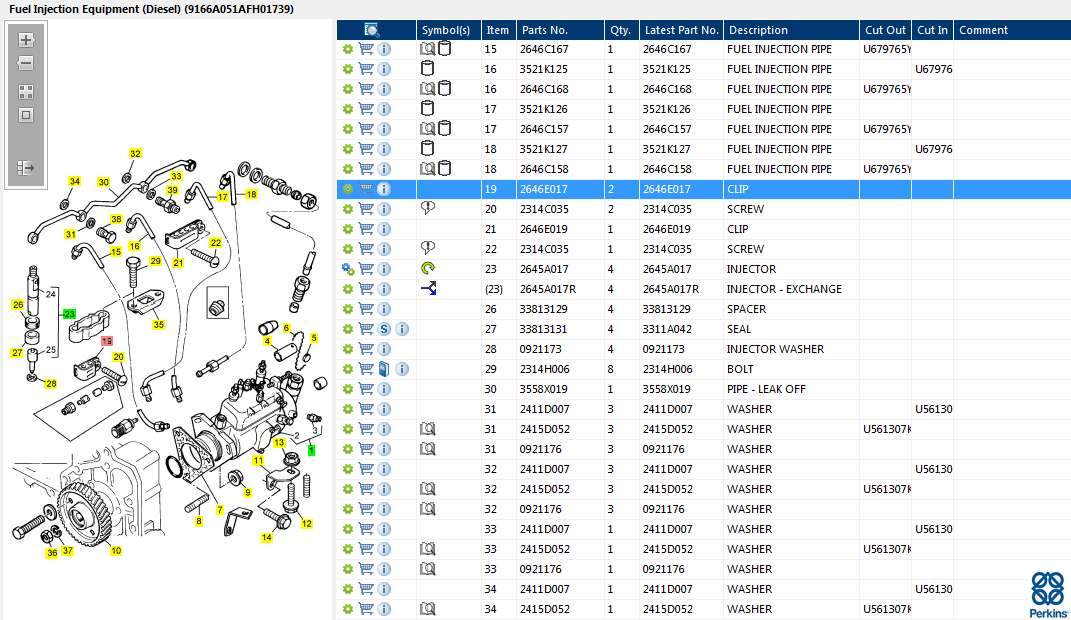Click the Cut In column header
The height and width of the screenshot is (620, 1071).
932,30
